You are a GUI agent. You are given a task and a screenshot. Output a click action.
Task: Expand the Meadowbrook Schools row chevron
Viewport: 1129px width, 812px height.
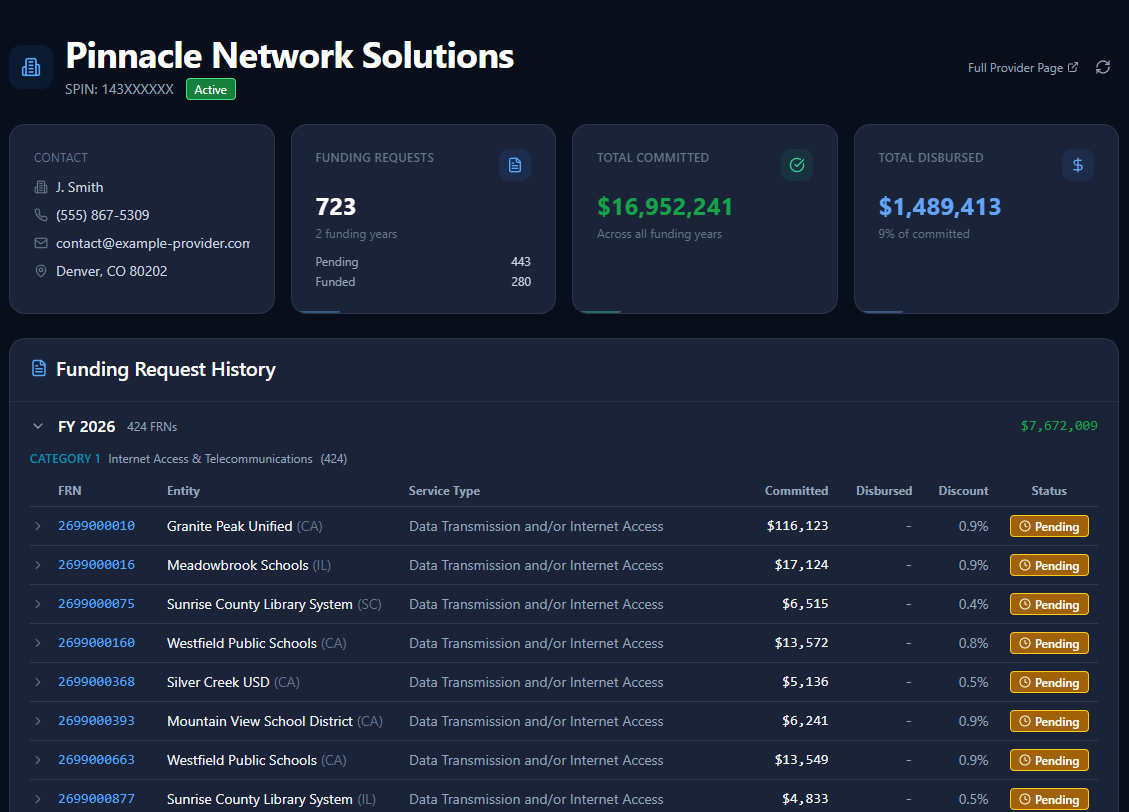(x=38, y=565)
